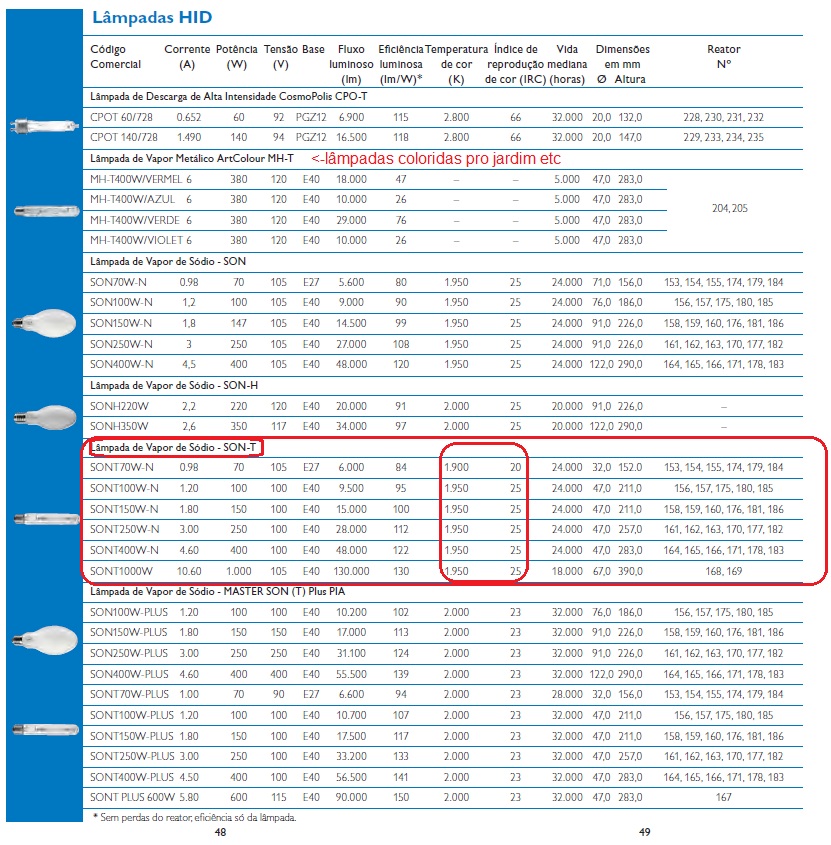Click reactor number '167'
831x845 pixels.
click(x=724, y=797)
